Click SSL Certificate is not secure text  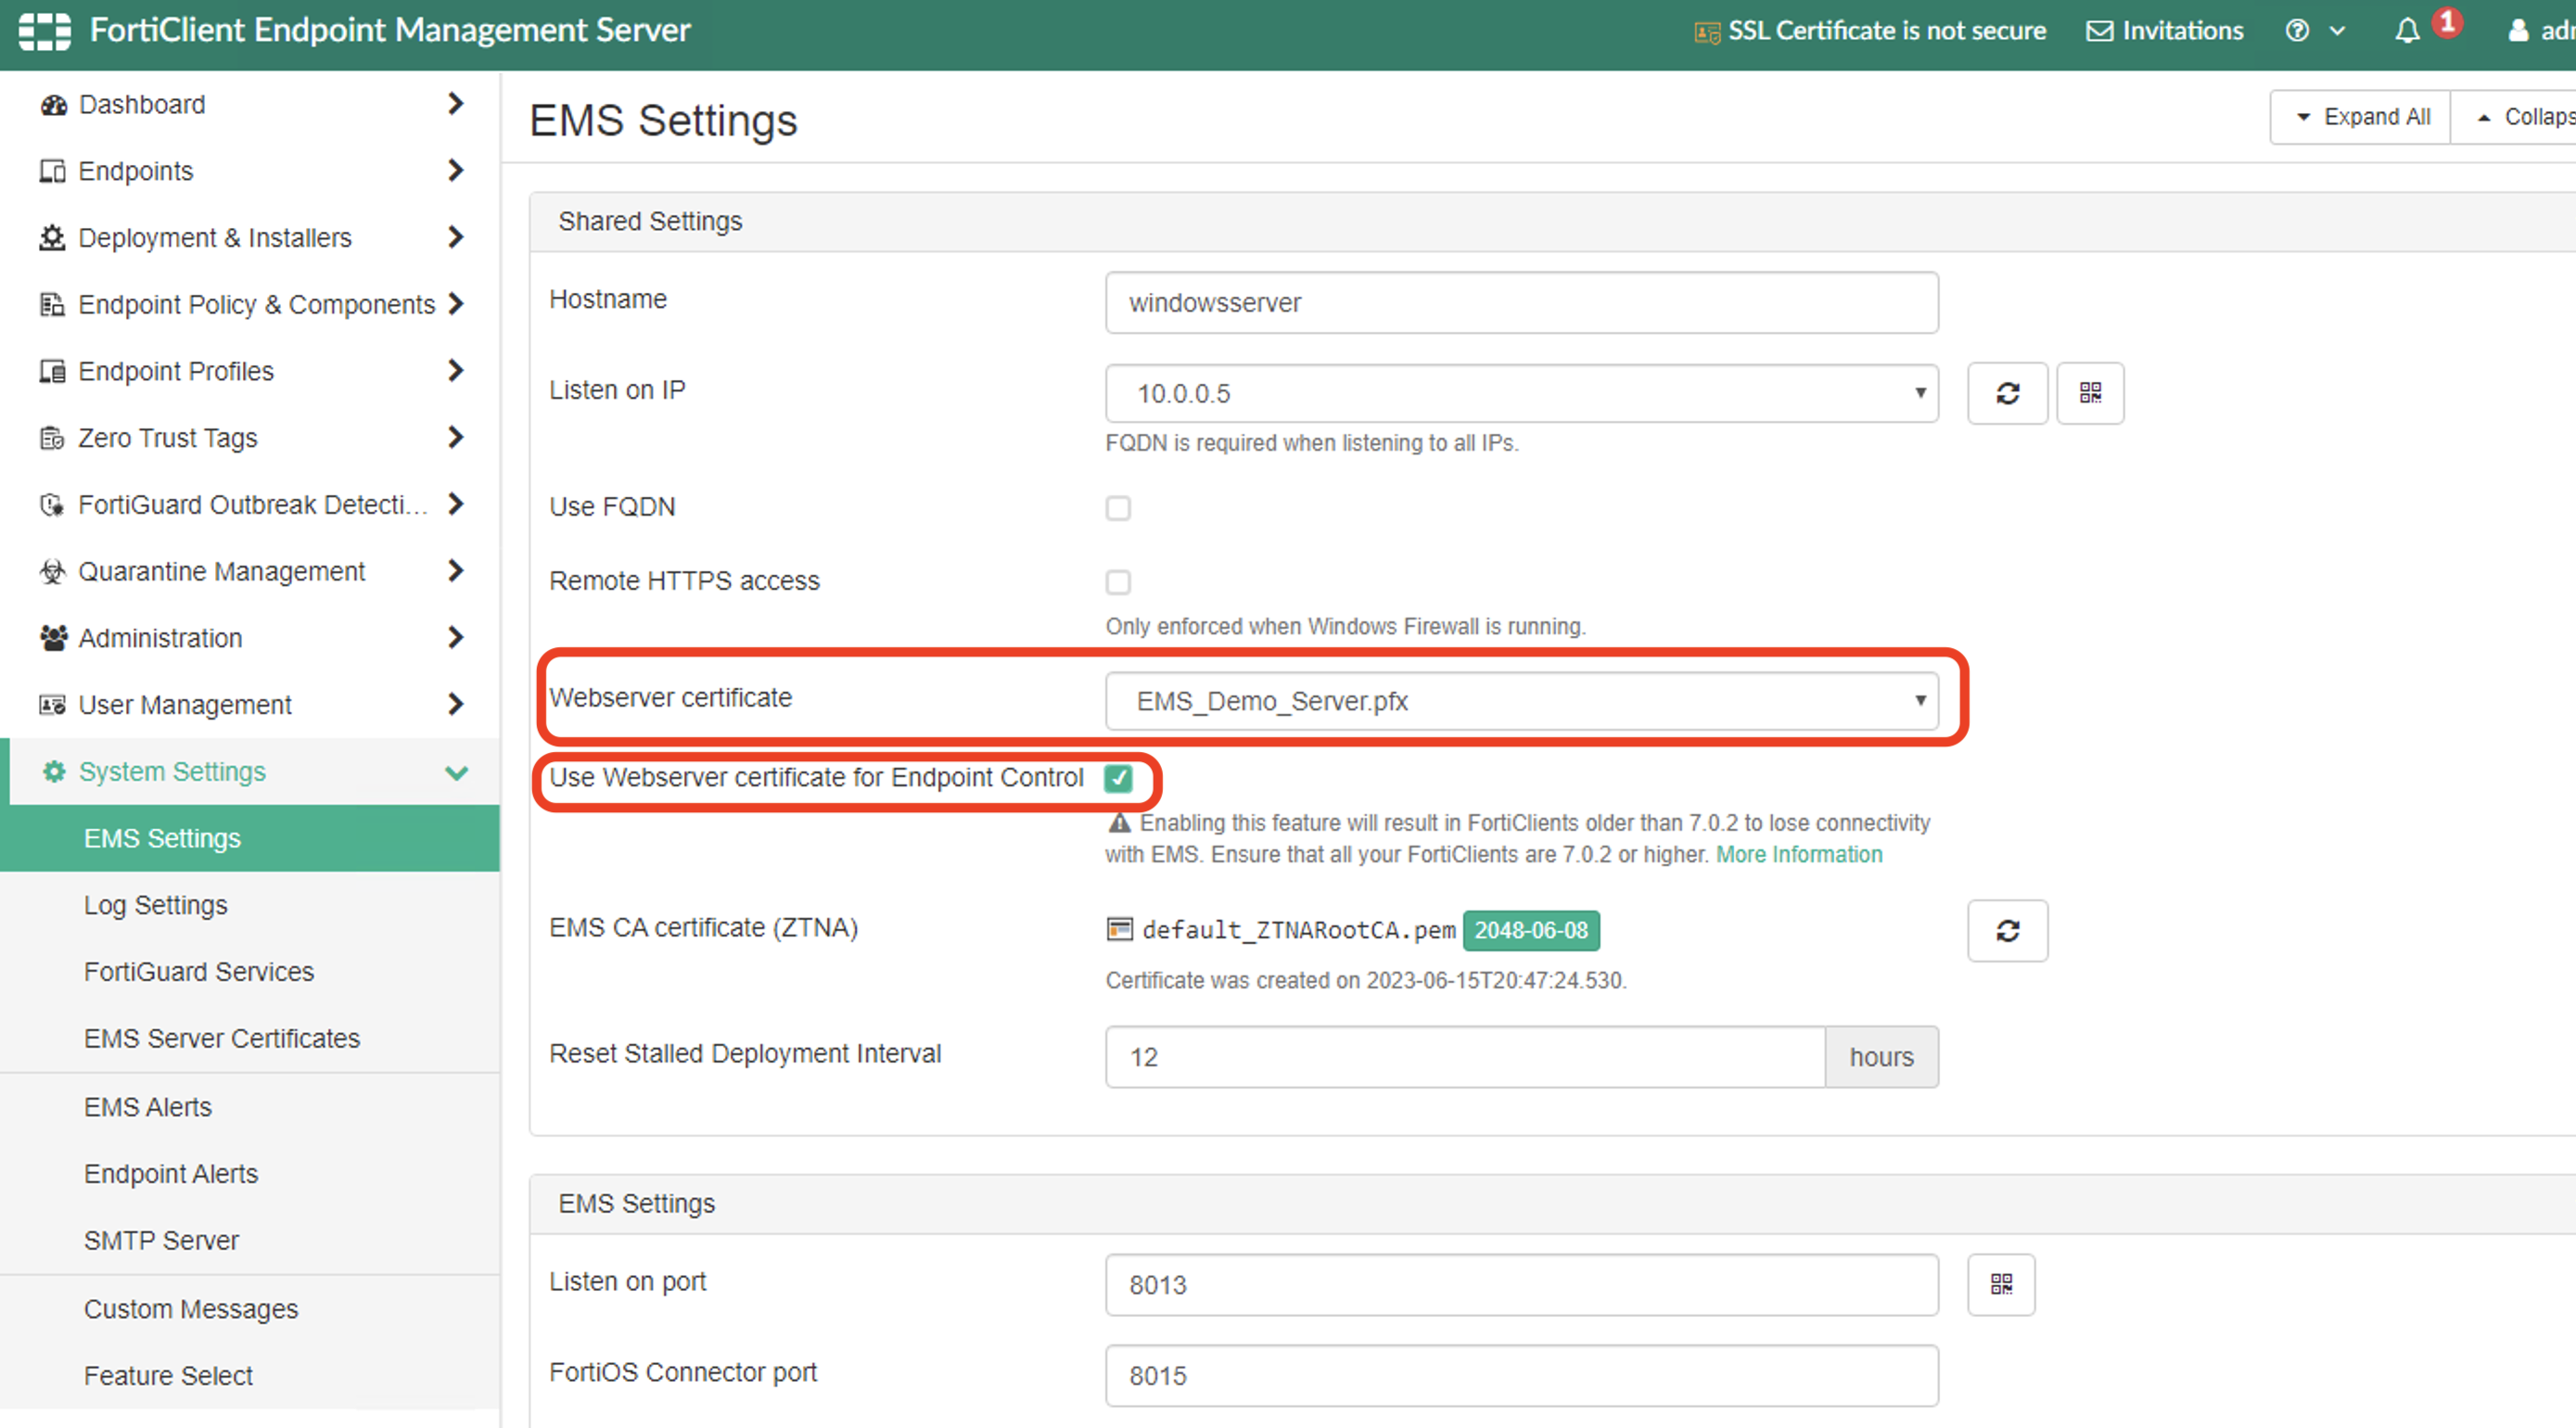tap(1887, 31)
